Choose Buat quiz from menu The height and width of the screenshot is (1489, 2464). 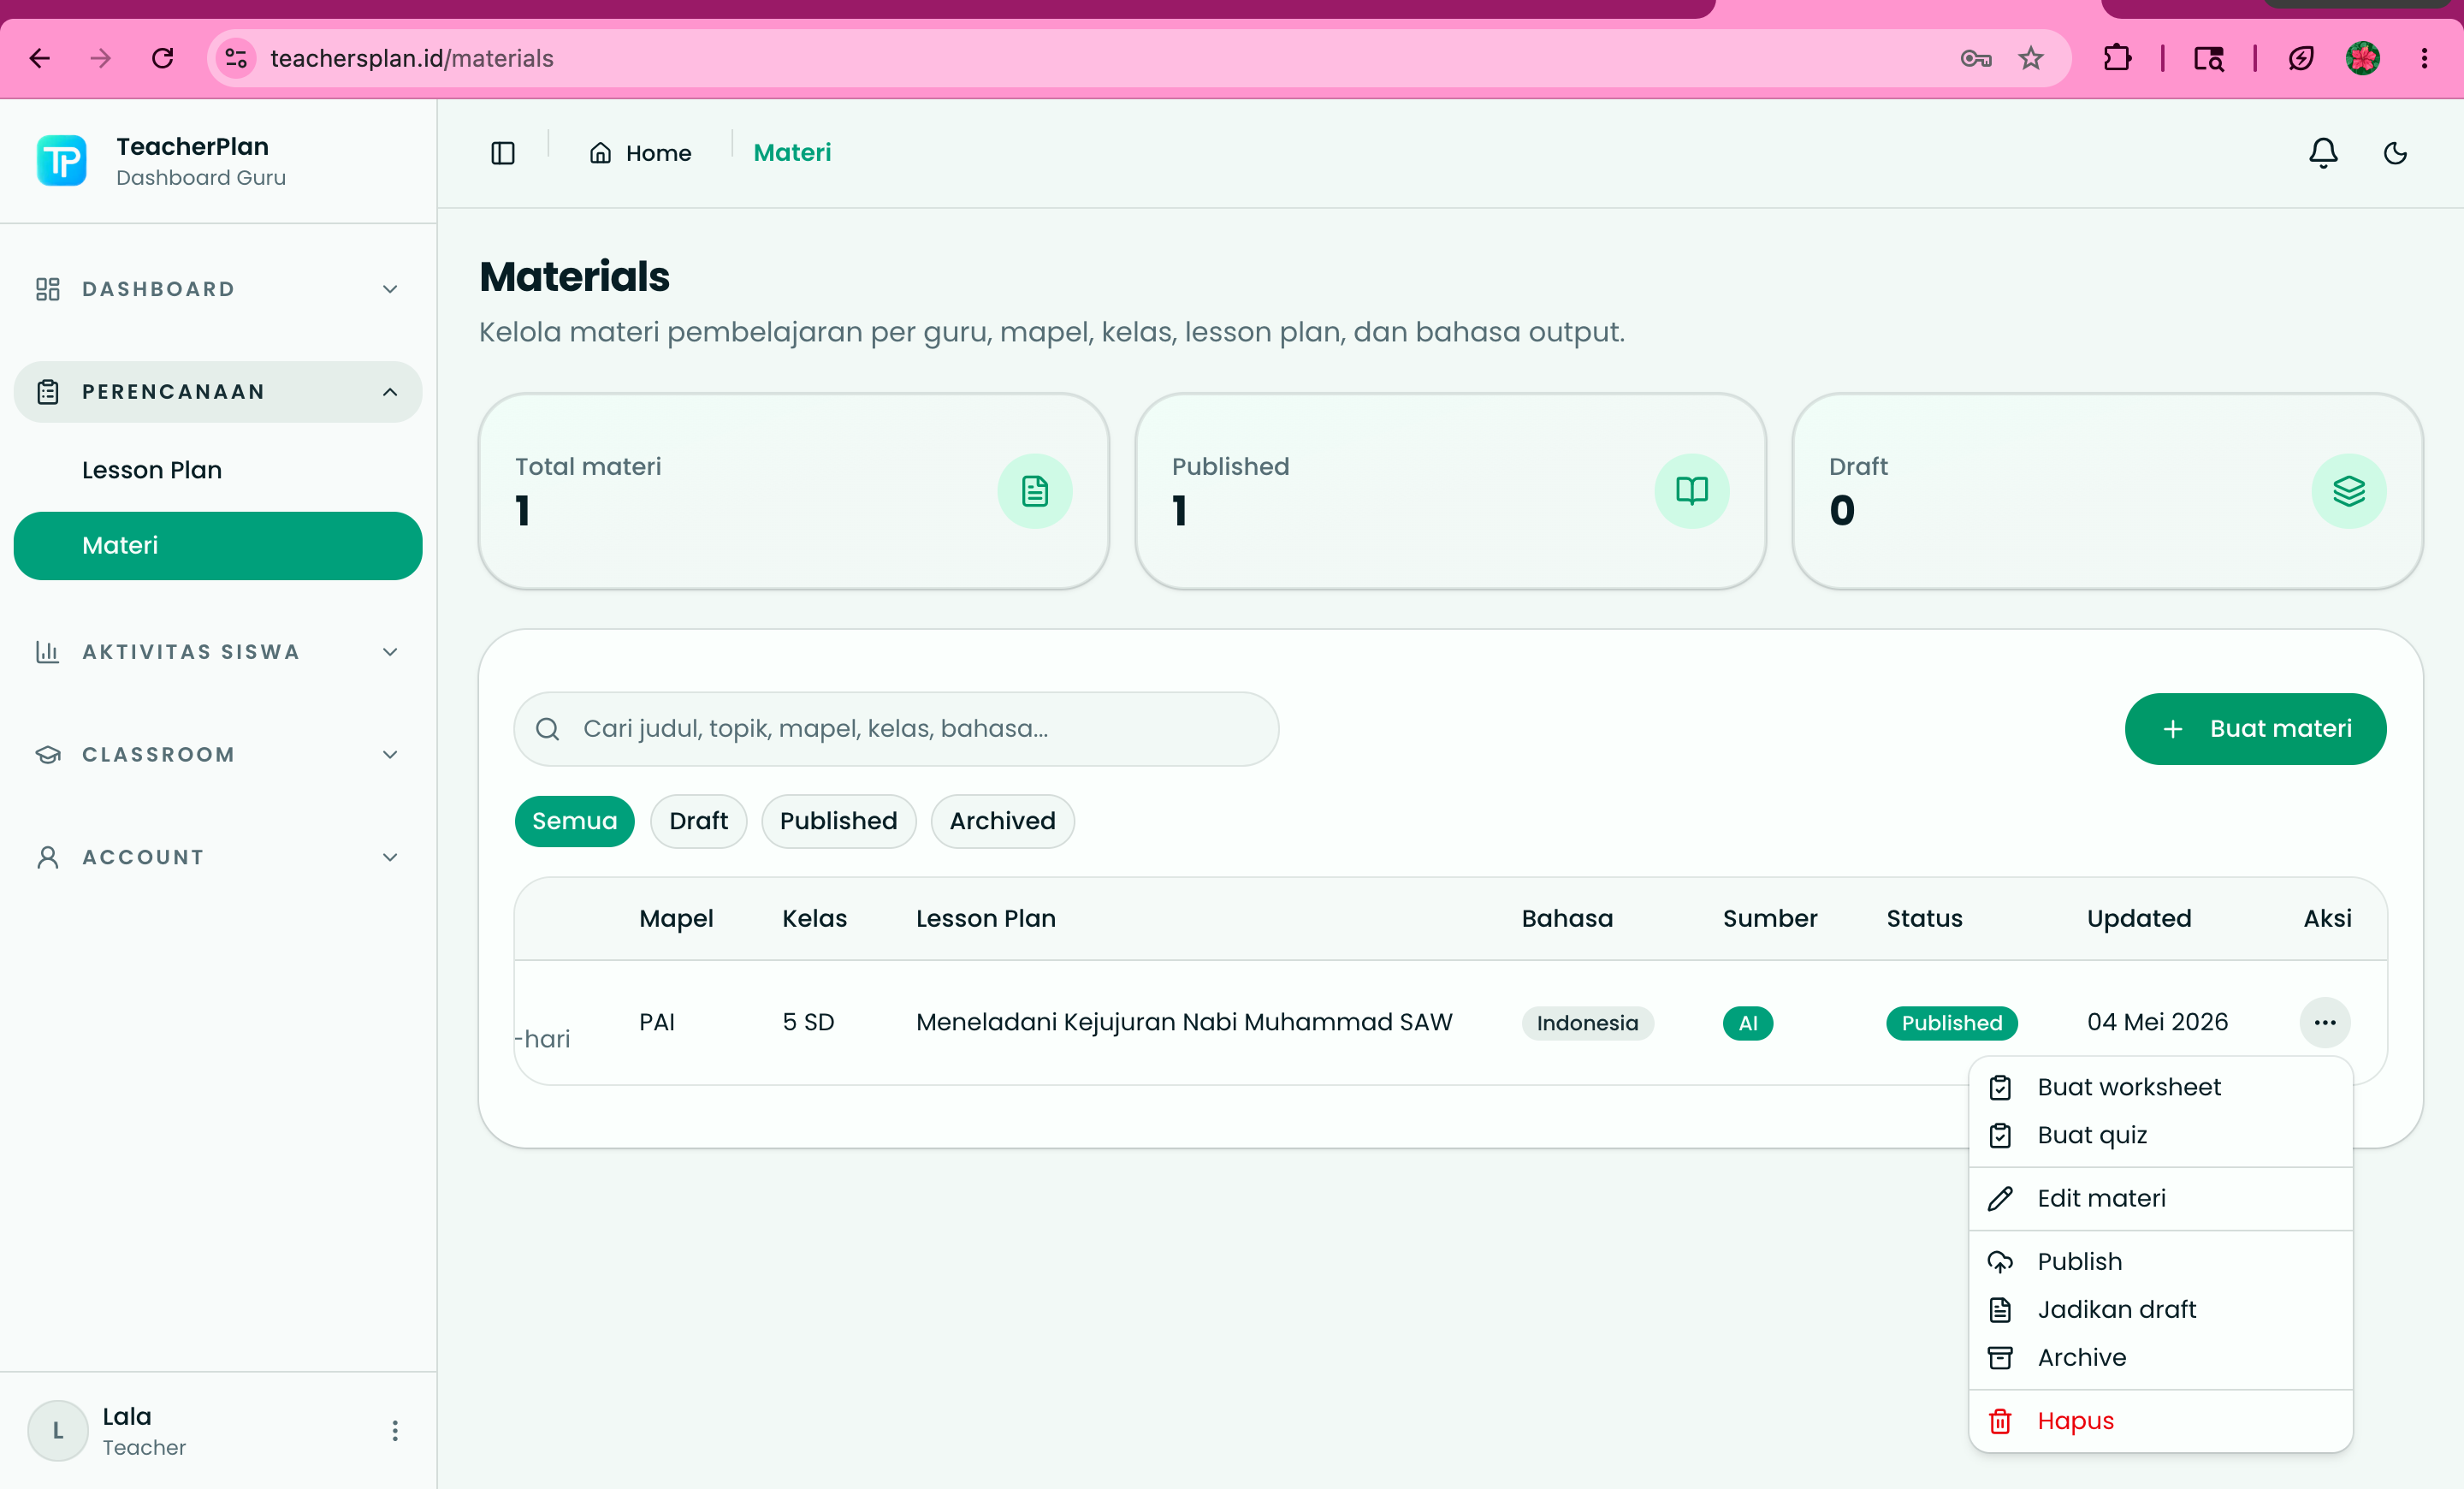coord(2160,1135)
